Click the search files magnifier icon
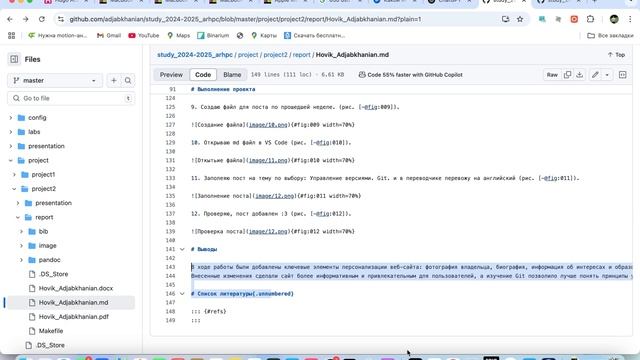The image size is (640, 360). pos(128,80)
